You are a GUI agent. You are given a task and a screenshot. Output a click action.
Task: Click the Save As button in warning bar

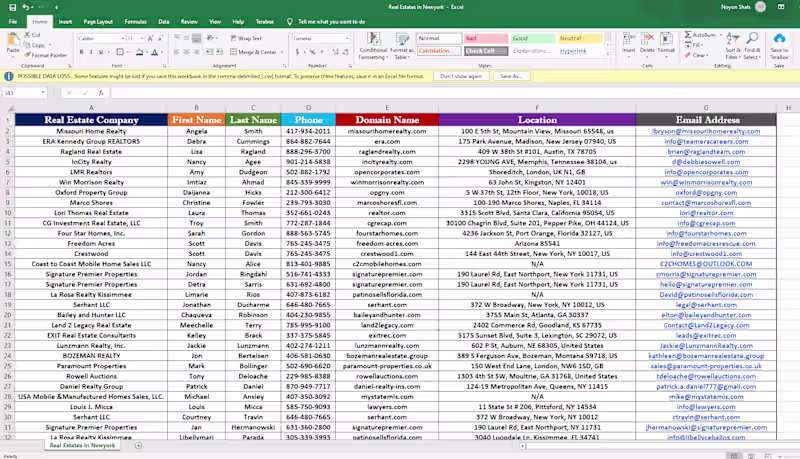click(511, 76)
